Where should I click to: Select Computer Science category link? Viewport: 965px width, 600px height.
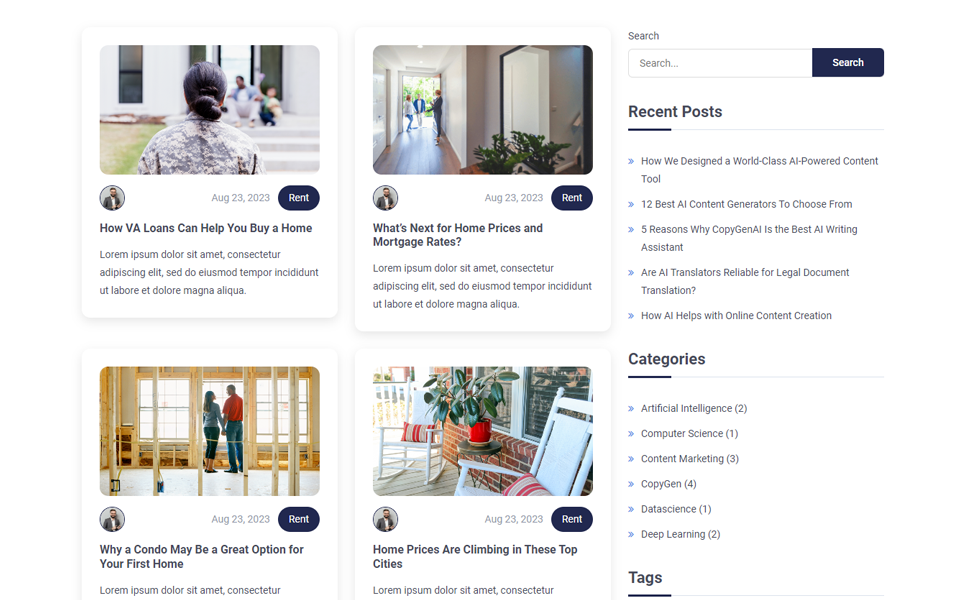click(681, 434)
